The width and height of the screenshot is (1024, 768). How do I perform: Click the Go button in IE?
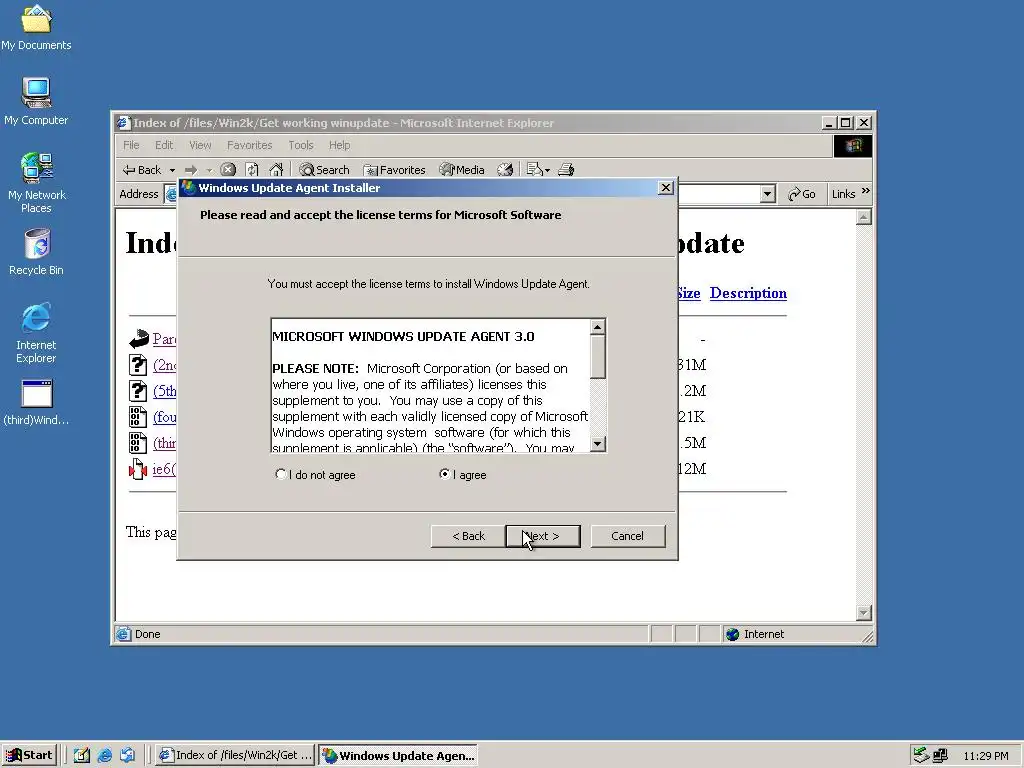pos(802,194)
